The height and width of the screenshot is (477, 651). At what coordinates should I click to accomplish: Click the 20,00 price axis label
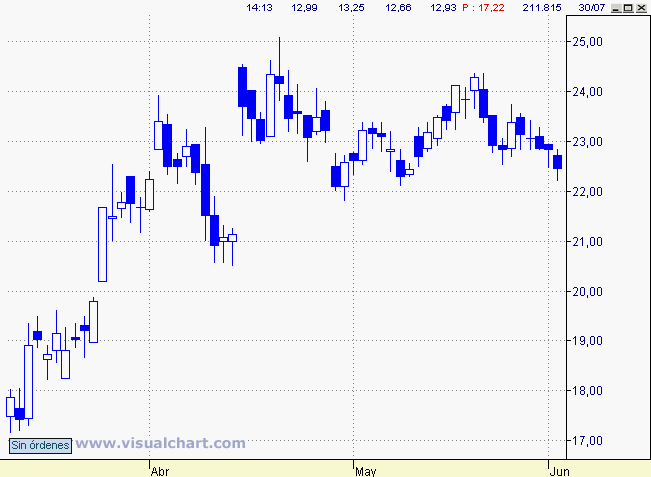pyautogui.click(x=587, y=291)
